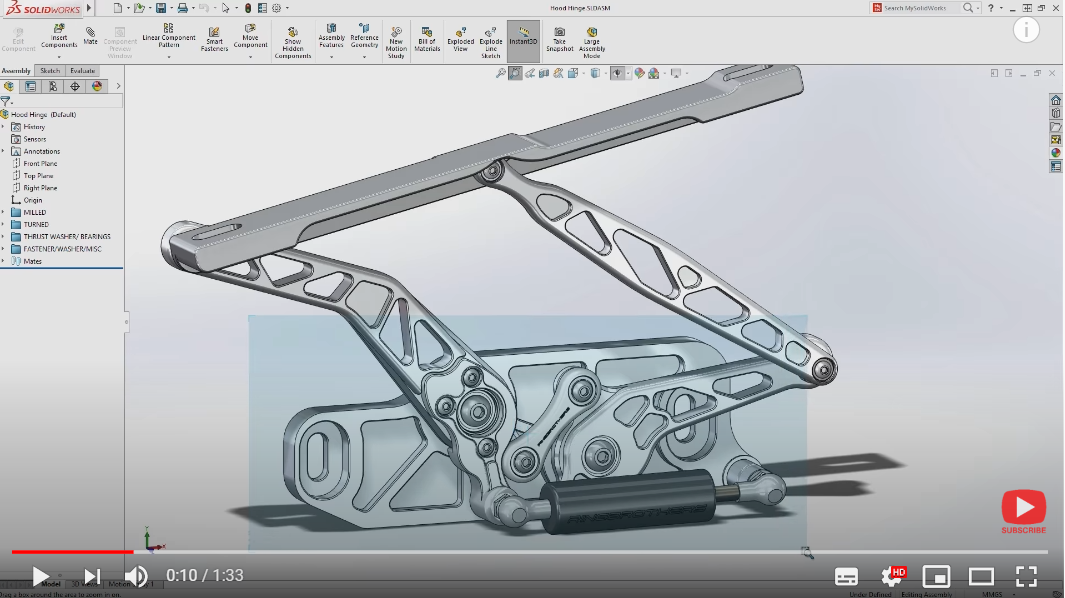Click Explode Line Sketch
Image resolution: width=1065 pixels, height=598 pixels.
(490, 42)
